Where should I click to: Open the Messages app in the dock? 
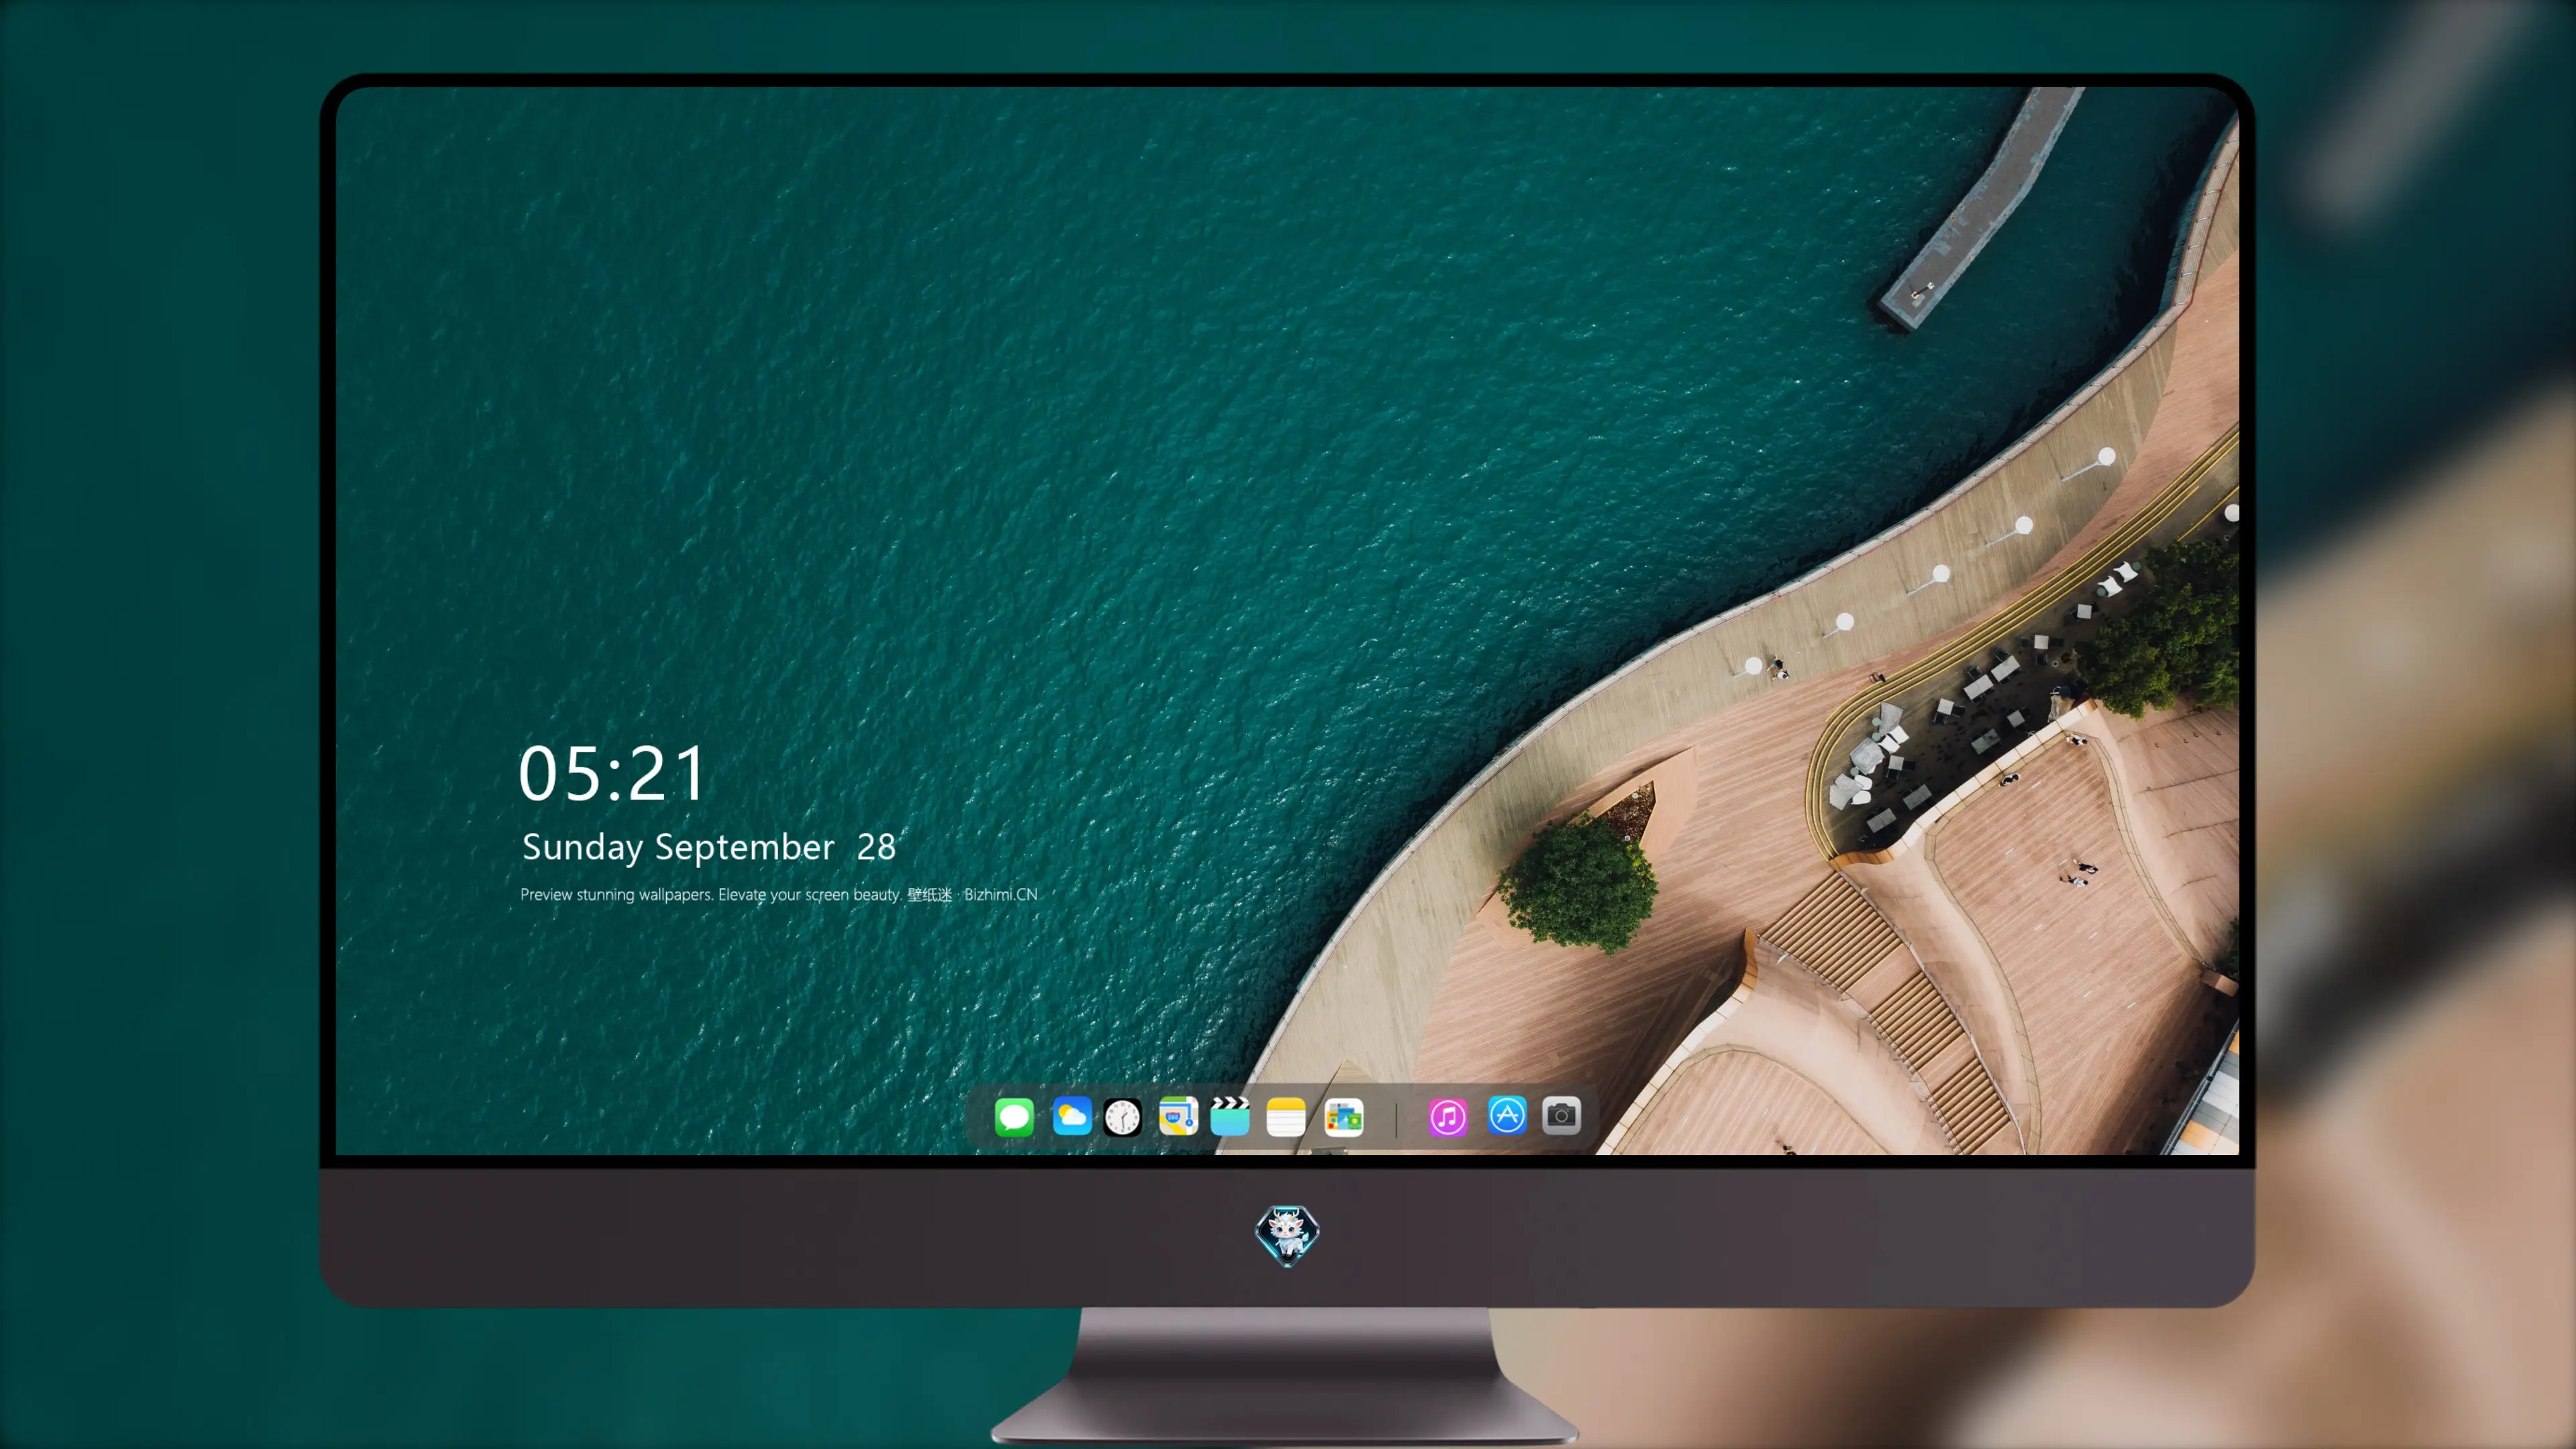coord(1014,1117)
